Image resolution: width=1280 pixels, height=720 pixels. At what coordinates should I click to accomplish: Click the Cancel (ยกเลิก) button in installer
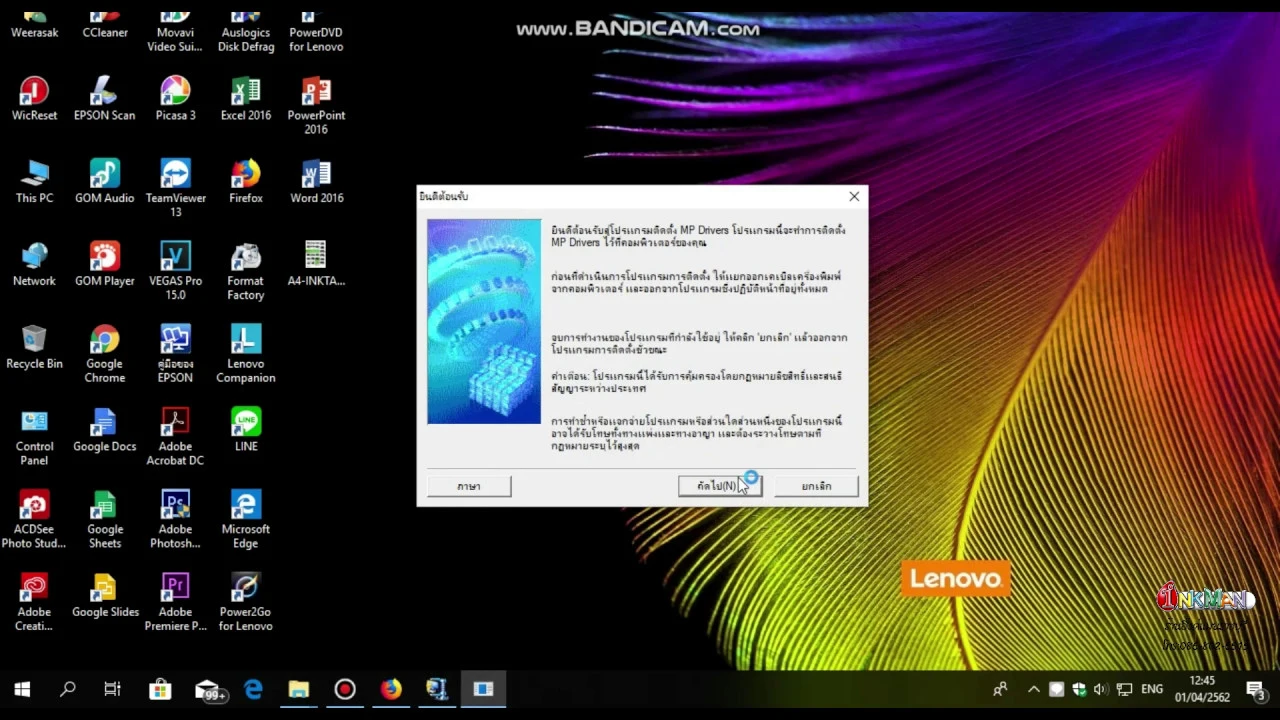point(816,486)
